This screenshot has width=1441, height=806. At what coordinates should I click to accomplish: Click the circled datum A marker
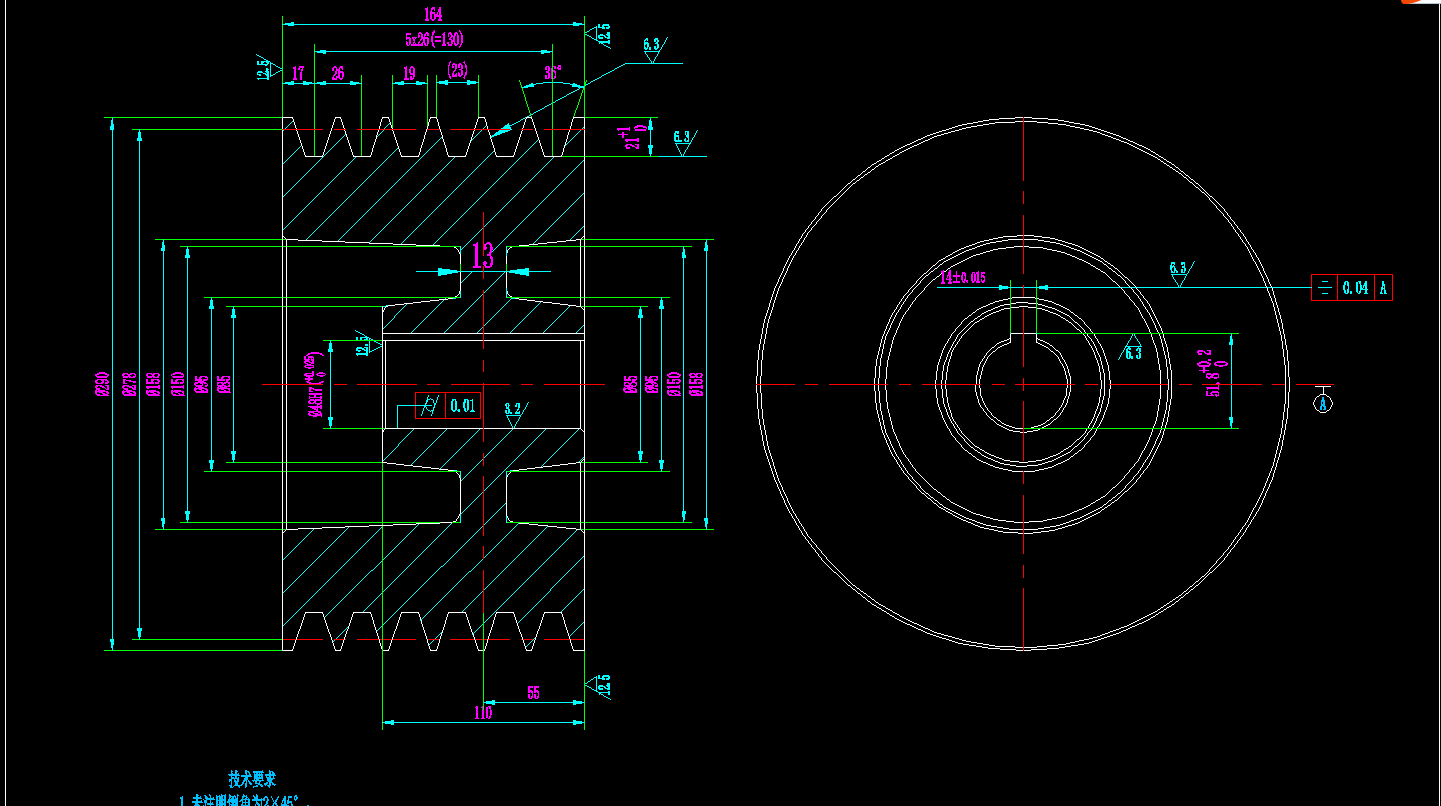(1324, 404)
